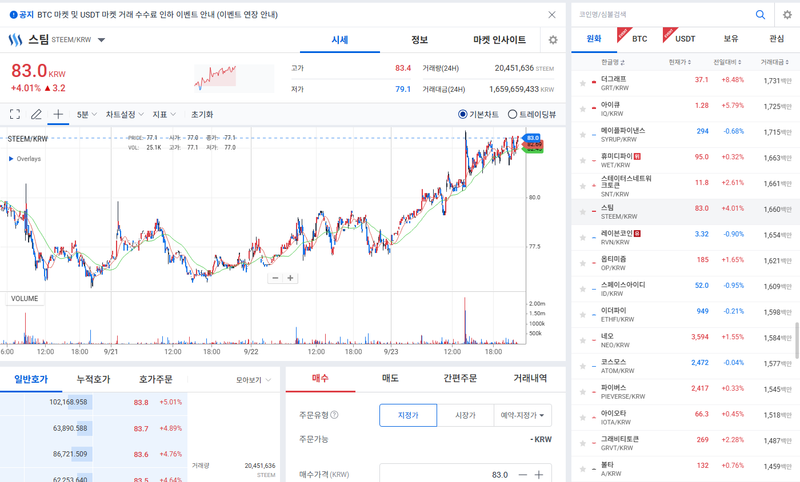Sort list by 현재가 column
This screenshot has height=482, width=800.
[680, 62]
